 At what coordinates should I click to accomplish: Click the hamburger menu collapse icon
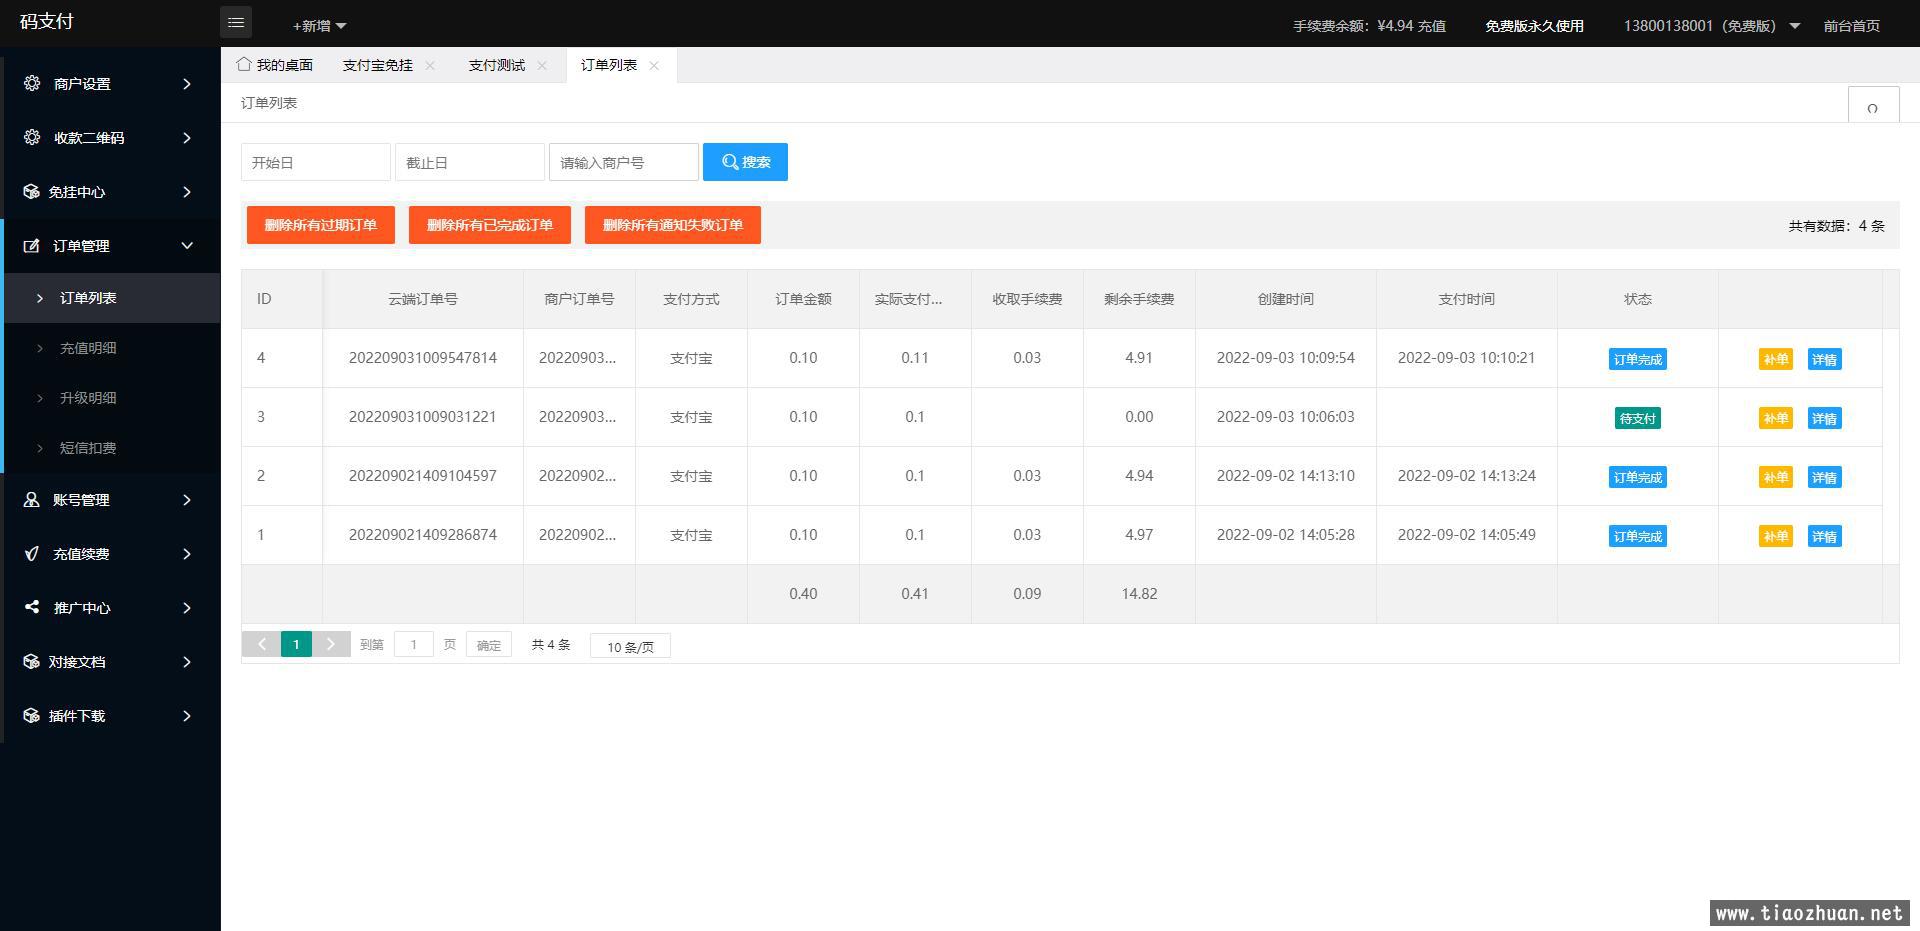[236, 22]
